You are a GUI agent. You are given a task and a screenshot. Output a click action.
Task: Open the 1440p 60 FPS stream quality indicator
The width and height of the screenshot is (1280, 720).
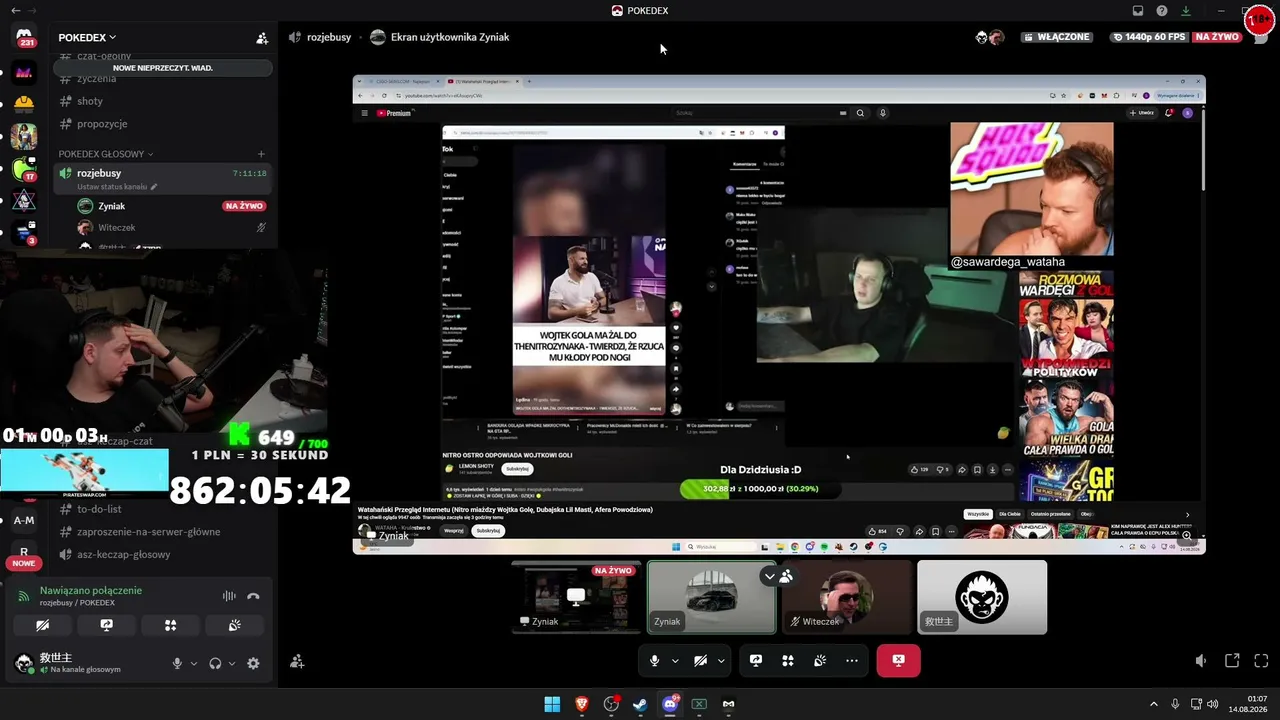[x=1149, y=37]
